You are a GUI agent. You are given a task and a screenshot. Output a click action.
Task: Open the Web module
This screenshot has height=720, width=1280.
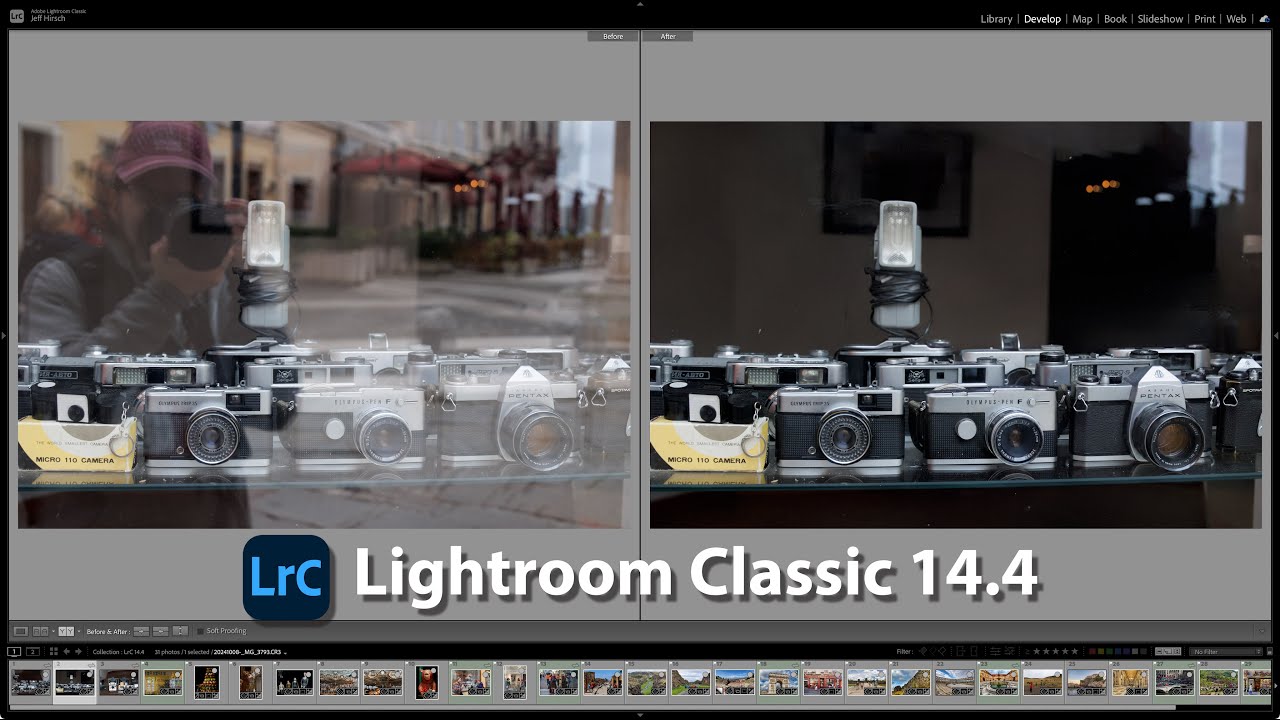(1236, 19)
